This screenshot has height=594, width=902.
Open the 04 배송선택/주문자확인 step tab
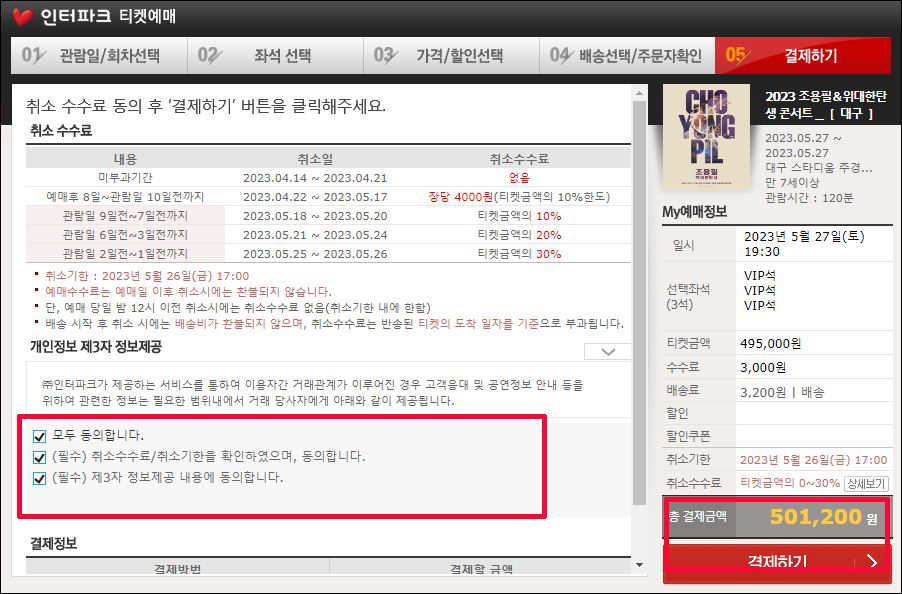[x=628, y=56]
